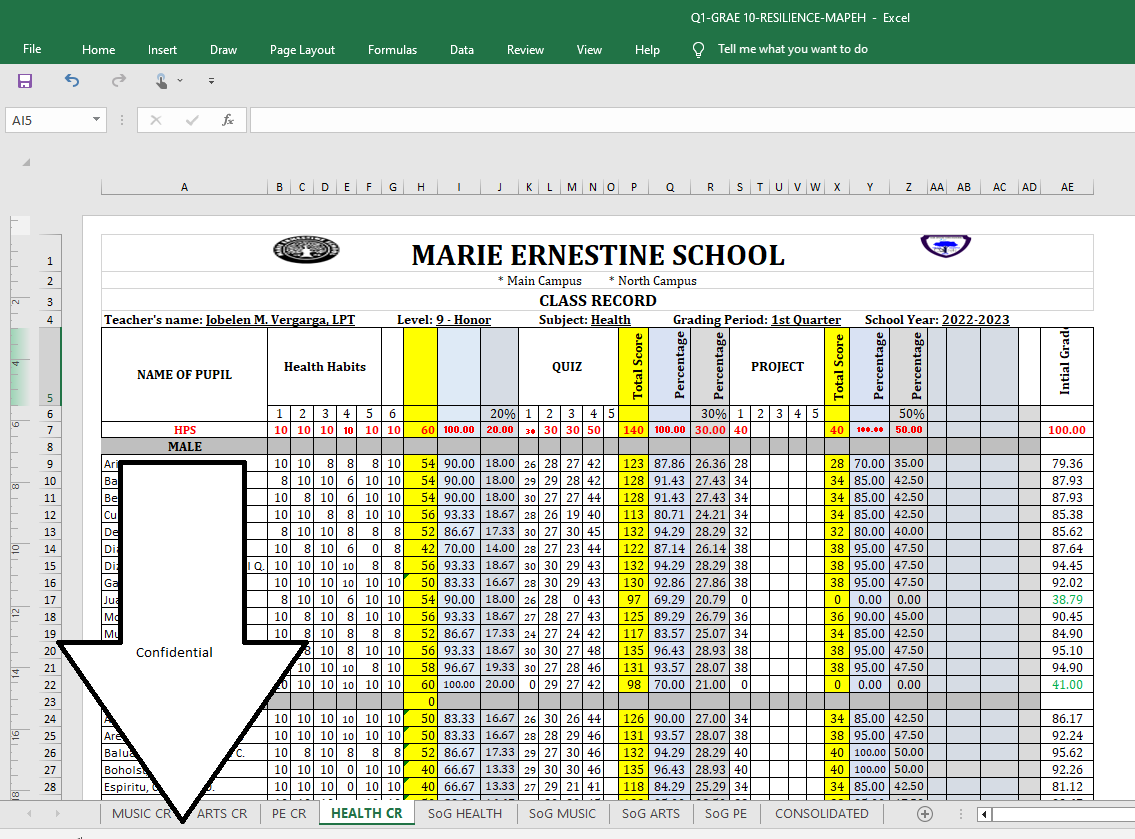
Task: Click the MALE section label cell
Action: (185, 447)
